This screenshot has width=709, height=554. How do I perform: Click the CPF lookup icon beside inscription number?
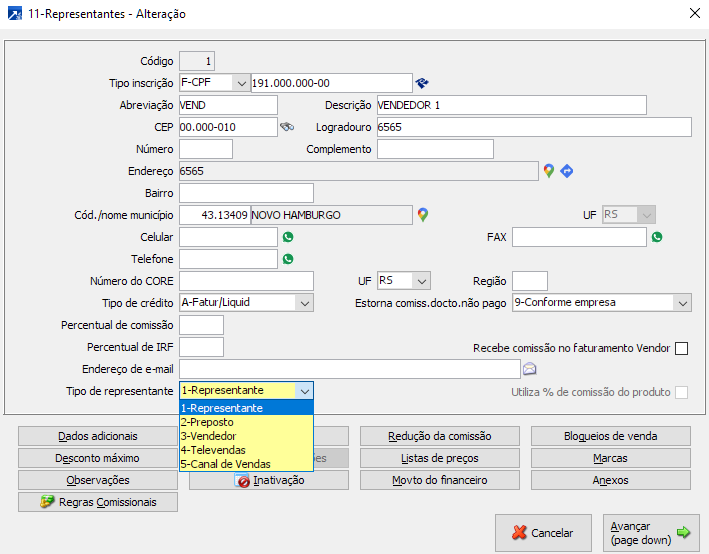tap(422, 83)
